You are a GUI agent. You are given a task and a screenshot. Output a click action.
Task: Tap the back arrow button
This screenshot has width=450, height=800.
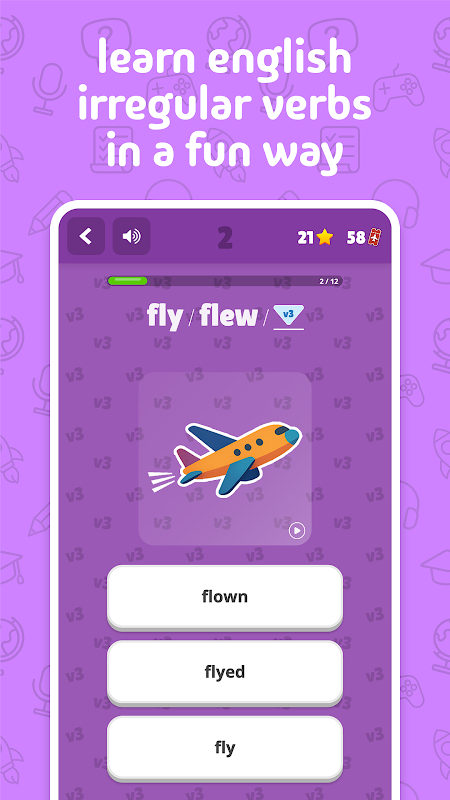click(x=86, y=236)
